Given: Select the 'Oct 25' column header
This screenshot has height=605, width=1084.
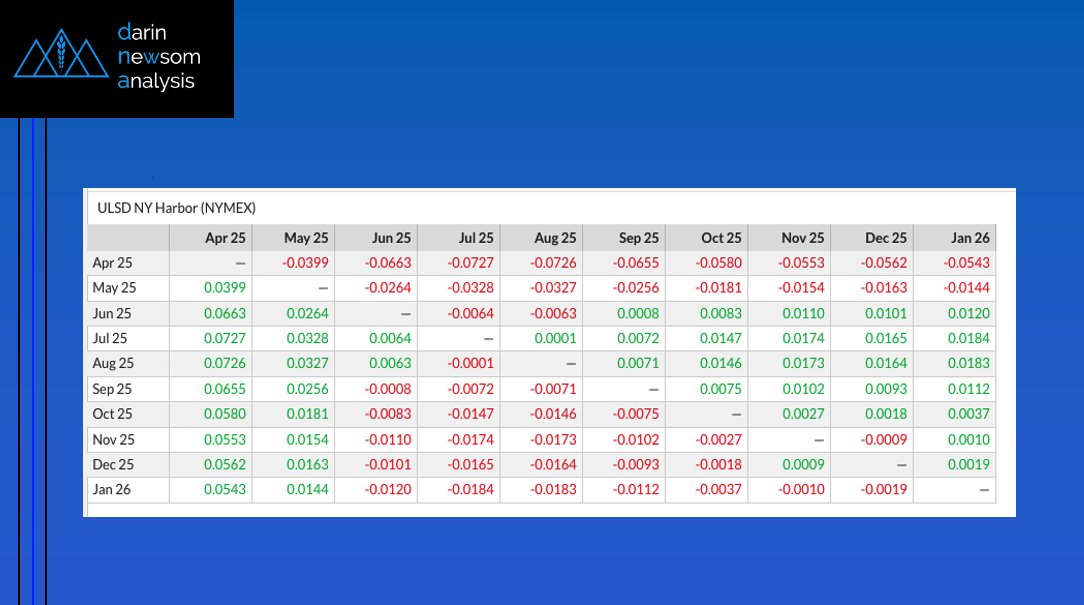Looking at the screenshot, I should 721,238.
